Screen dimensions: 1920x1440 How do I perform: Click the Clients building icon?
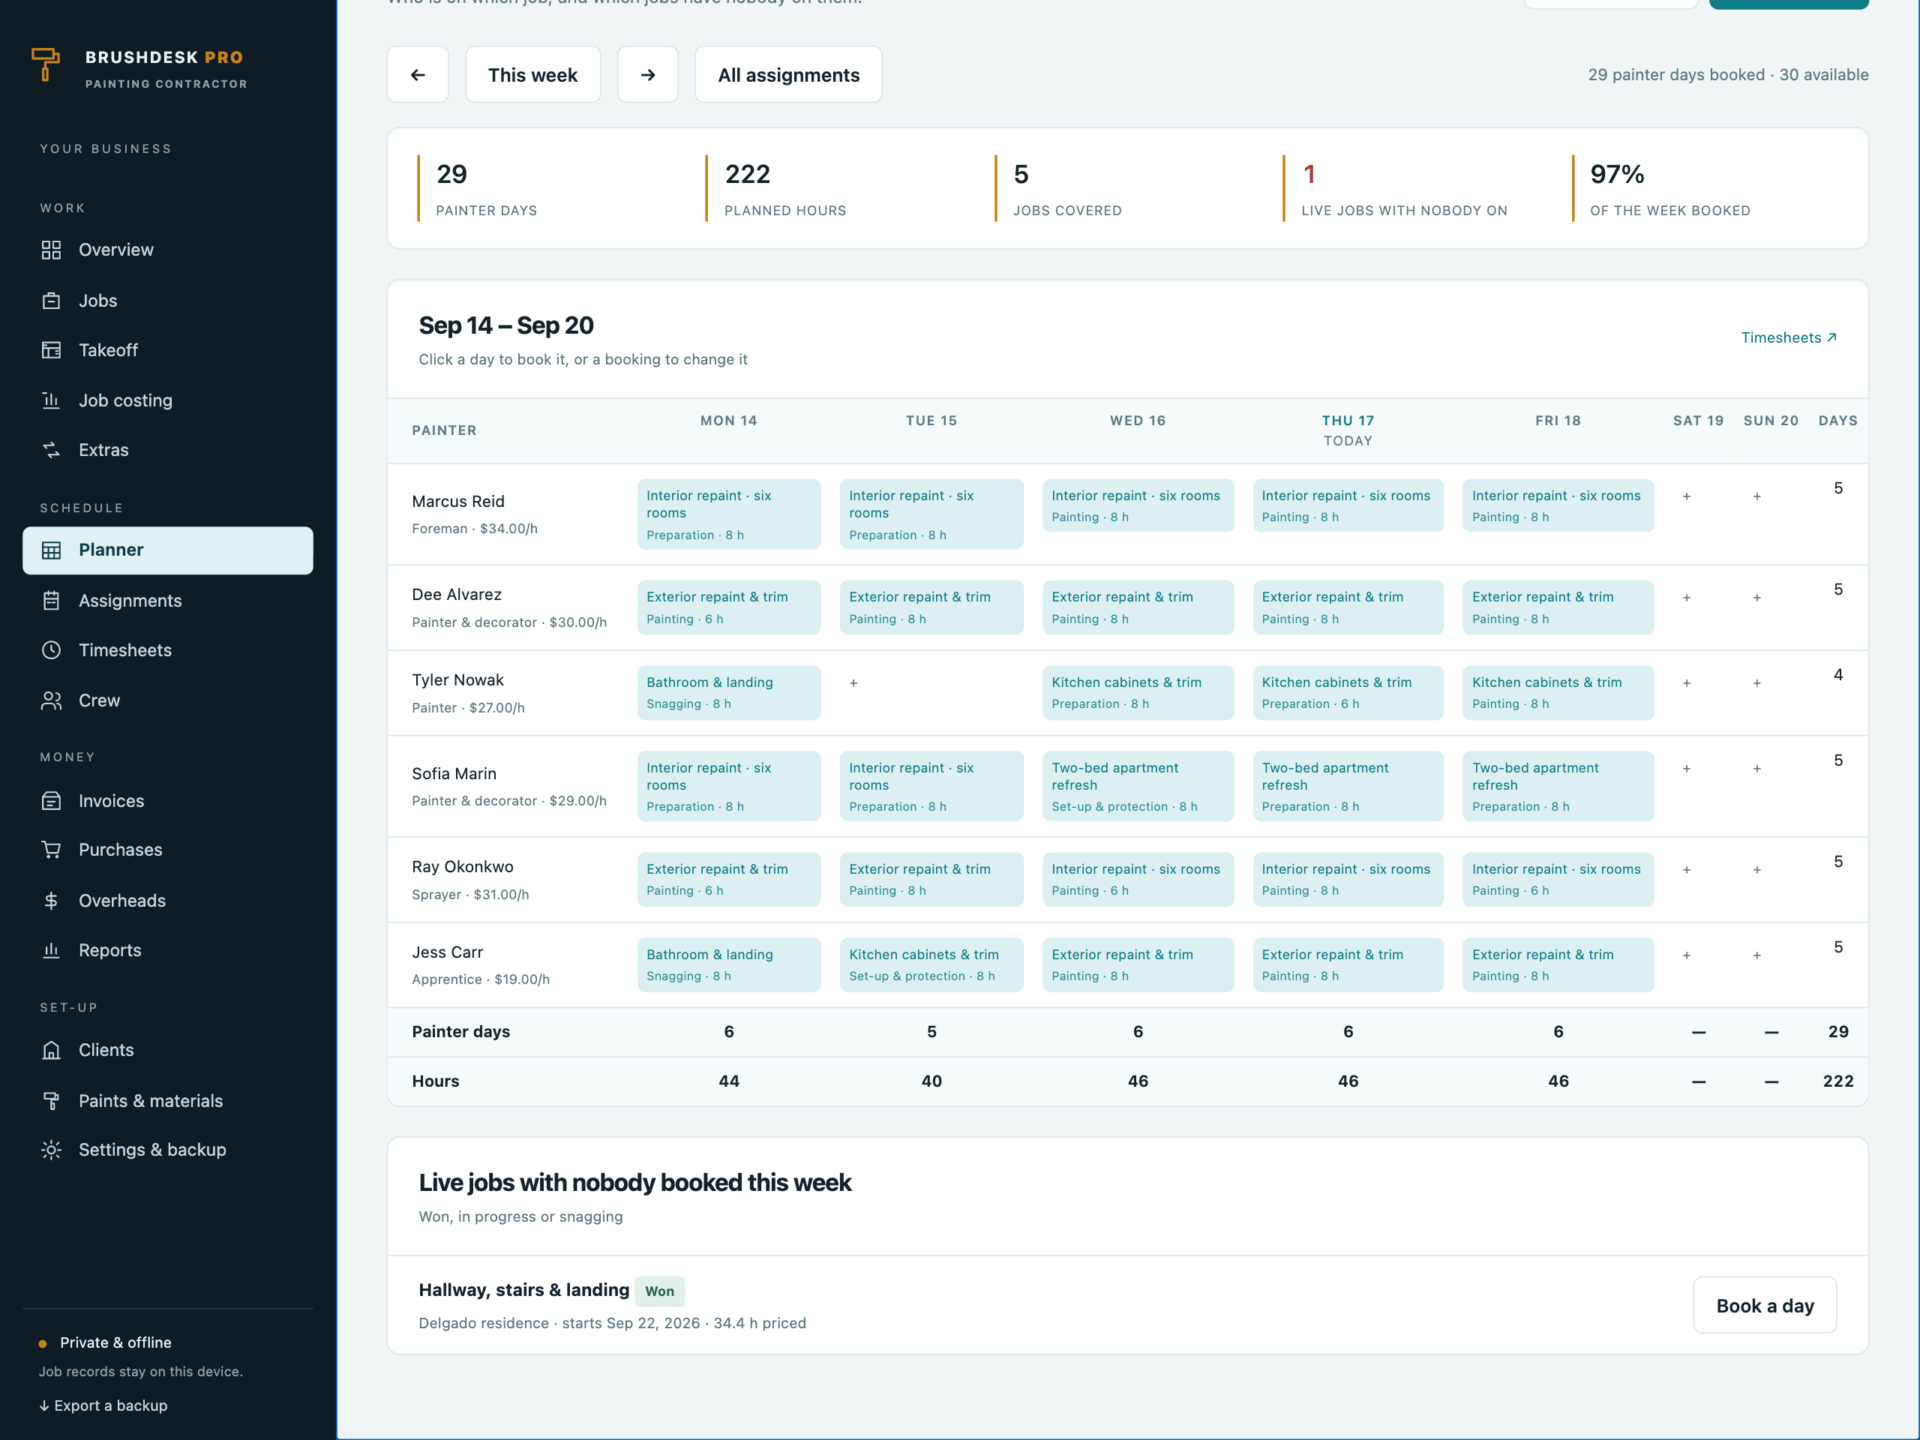pyautogui.click(x=51, y=1050)
